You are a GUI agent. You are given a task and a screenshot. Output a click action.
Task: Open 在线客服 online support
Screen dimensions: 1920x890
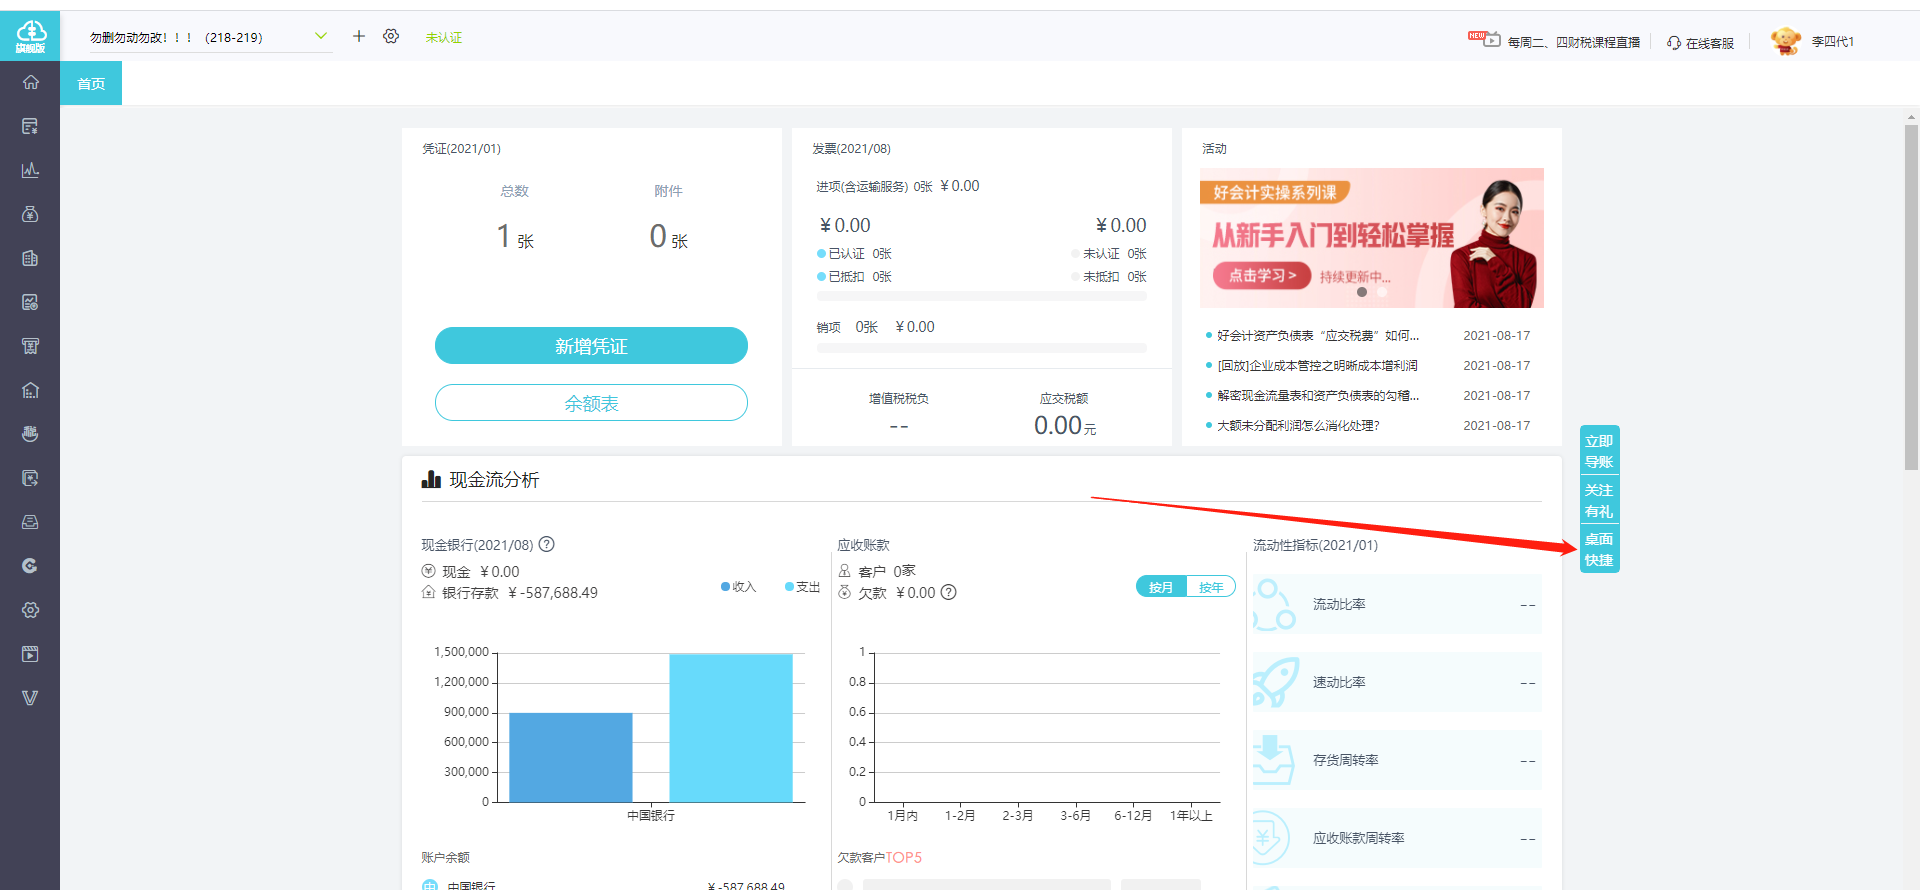pos(1700,42)
